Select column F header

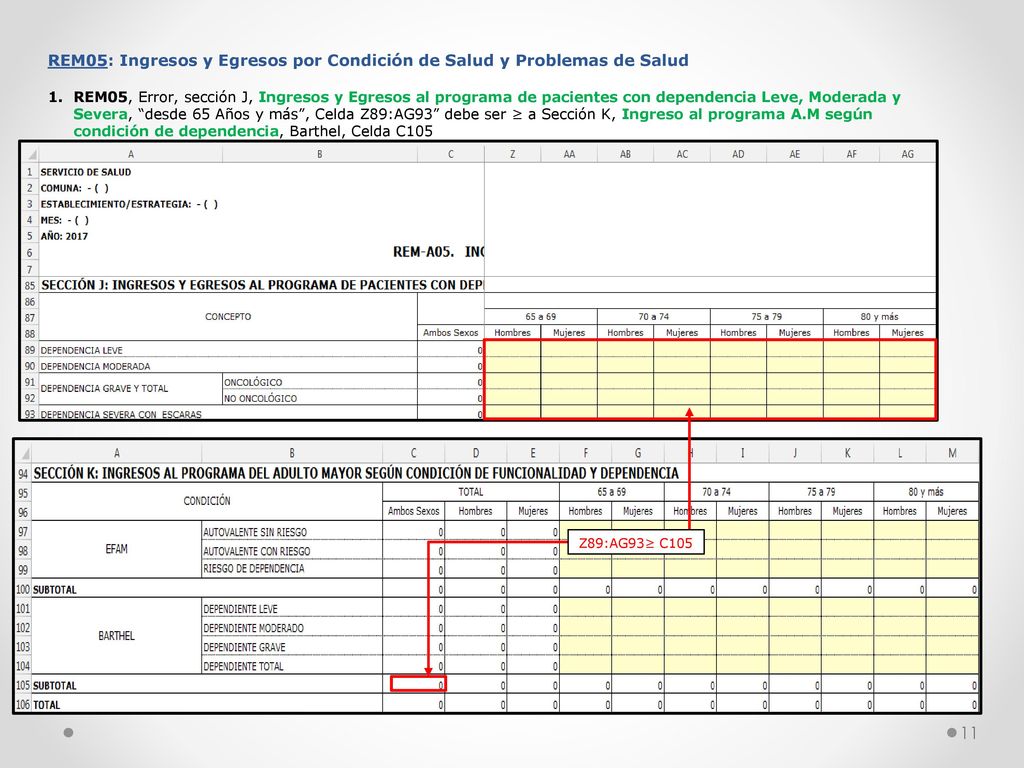[586, 453]
